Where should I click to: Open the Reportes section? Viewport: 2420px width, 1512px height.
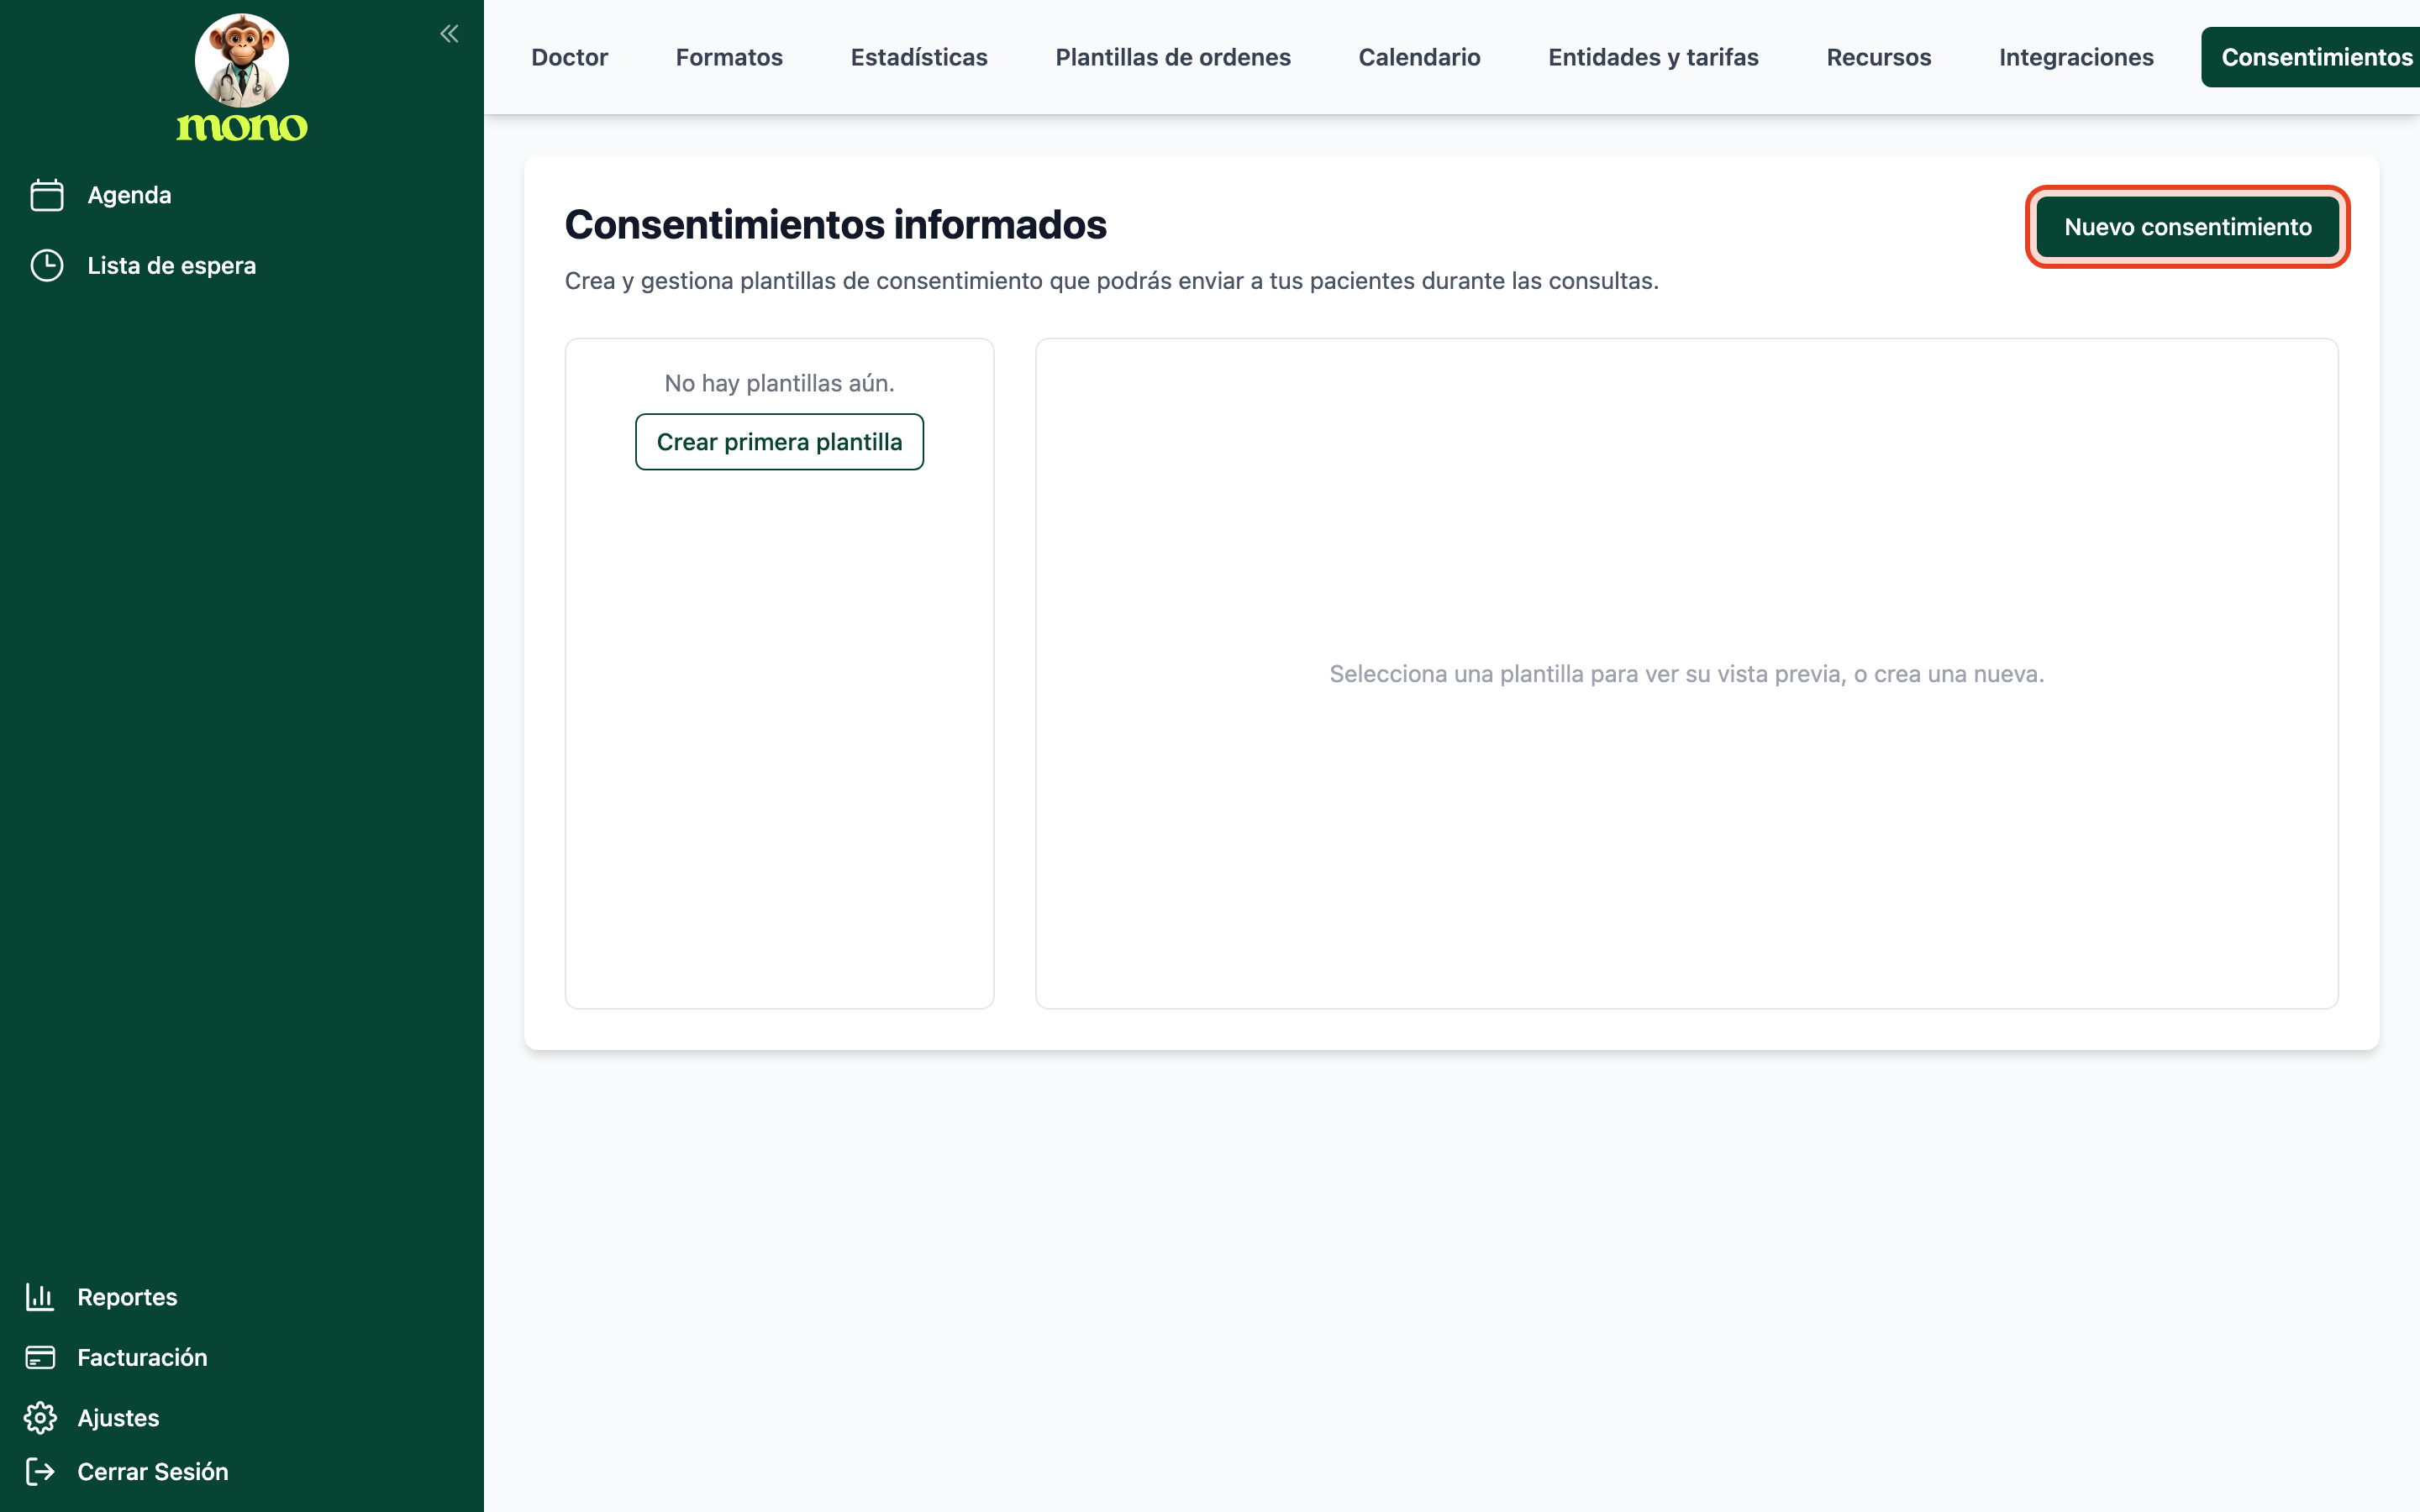[x=127, y=1297]
